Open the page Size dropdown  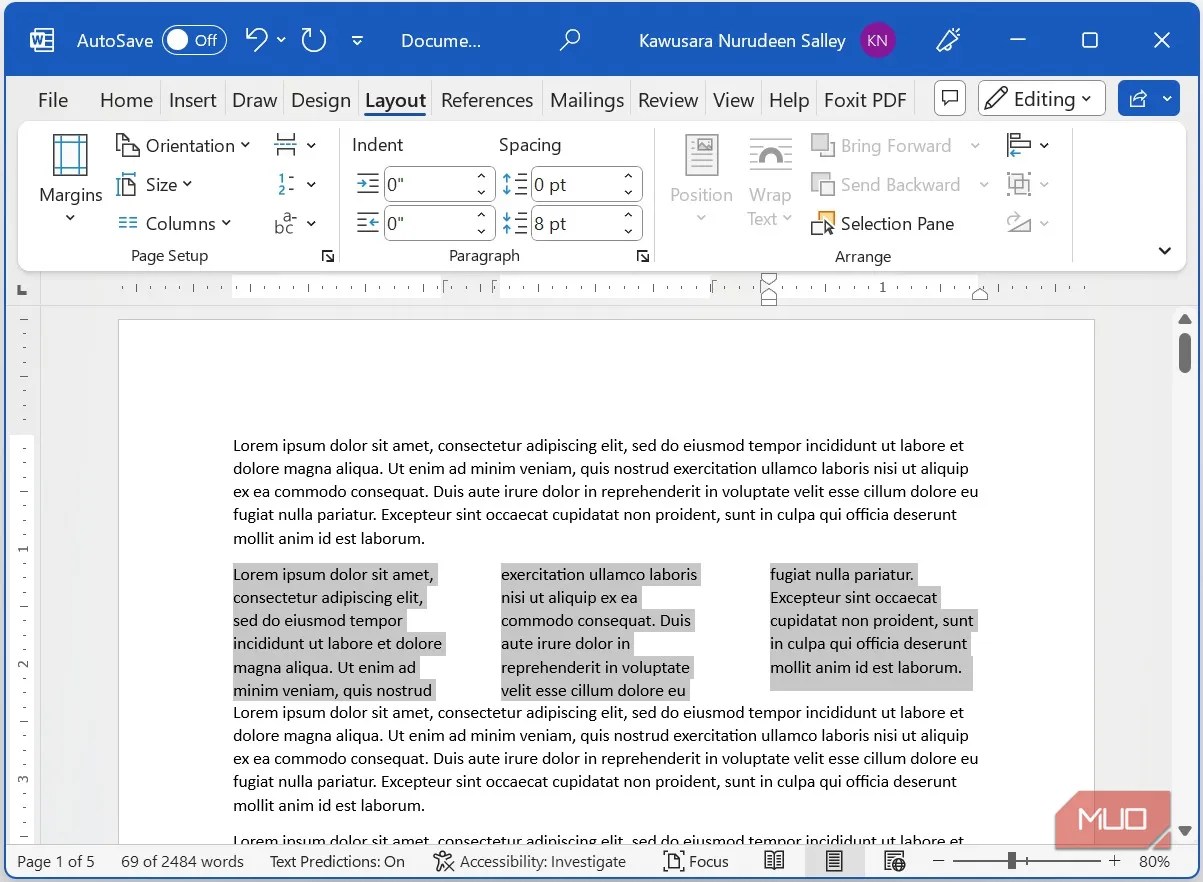point(155,184)
